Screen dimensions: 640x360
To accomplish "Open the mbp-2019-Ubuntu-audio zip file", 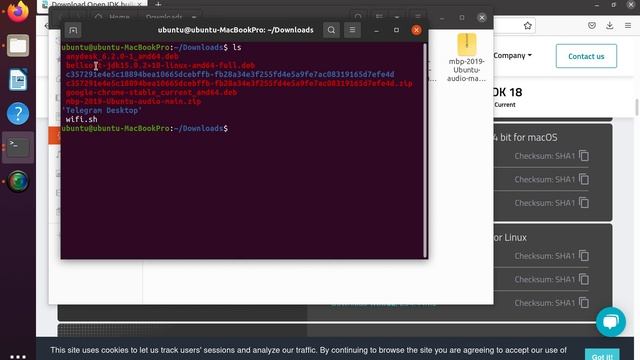I will pos(467,57).
